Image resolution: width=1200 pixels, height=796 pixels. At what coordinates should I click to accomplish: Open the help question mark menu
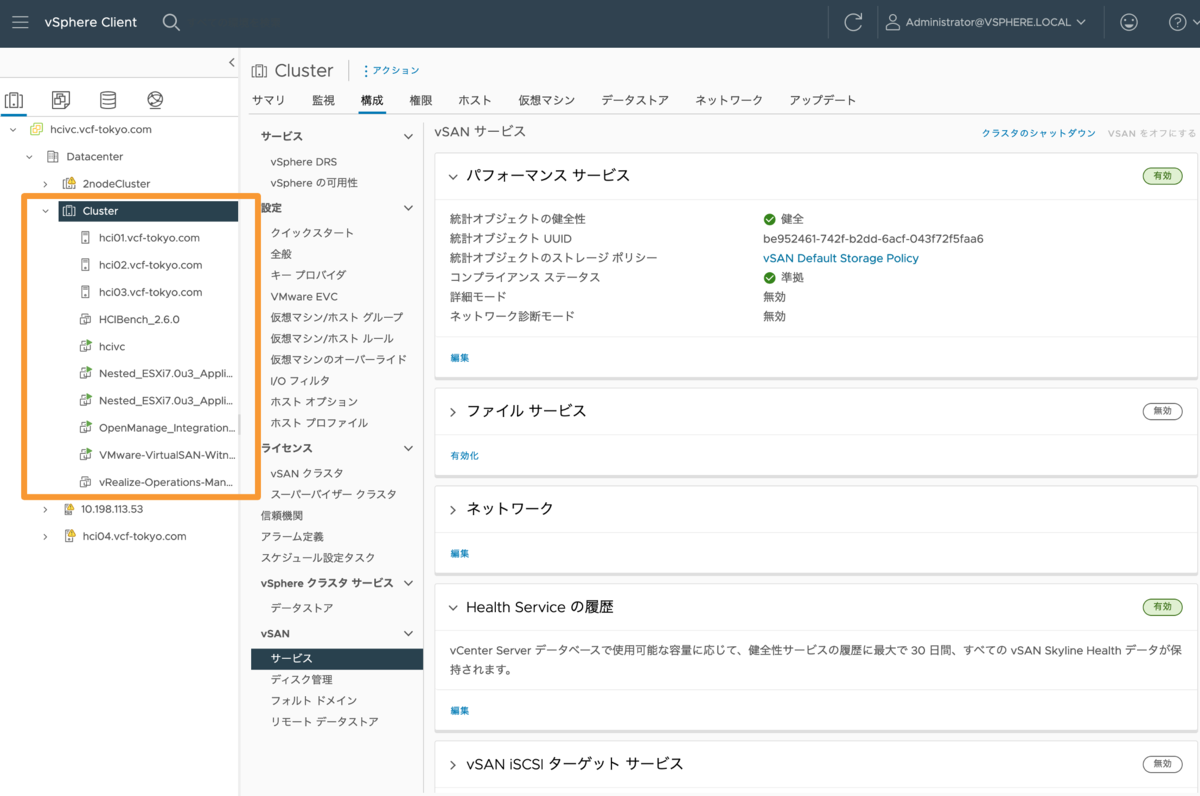[1177, 22]
